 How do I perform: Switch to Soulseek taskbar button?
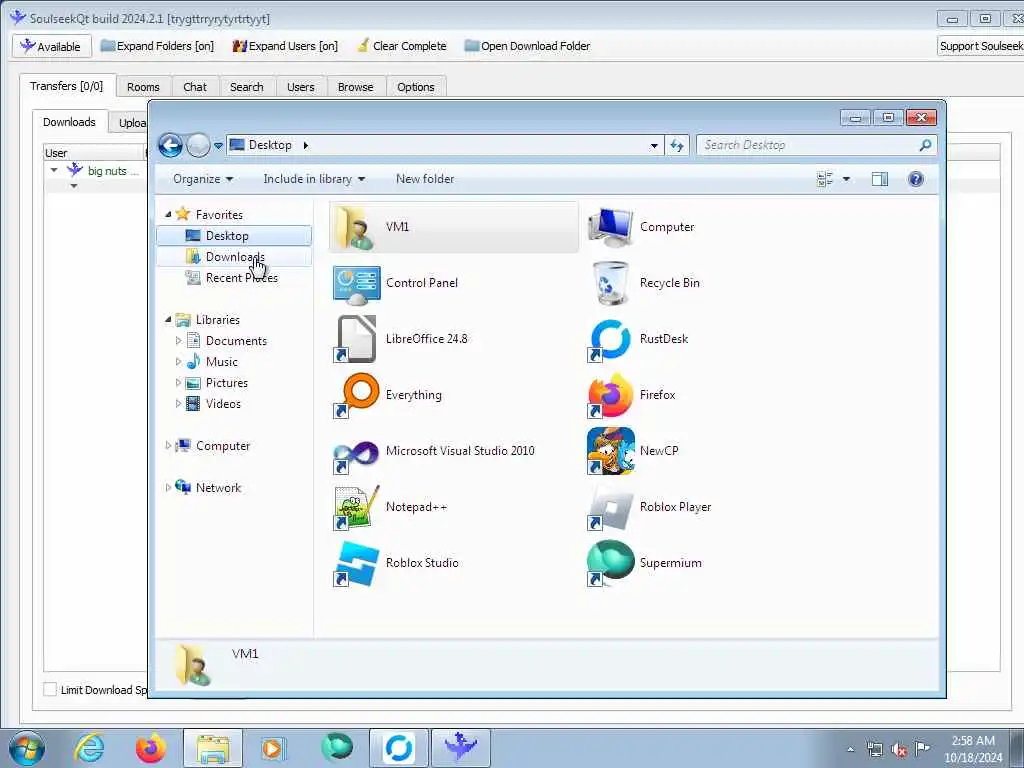(x=460, y=748)
